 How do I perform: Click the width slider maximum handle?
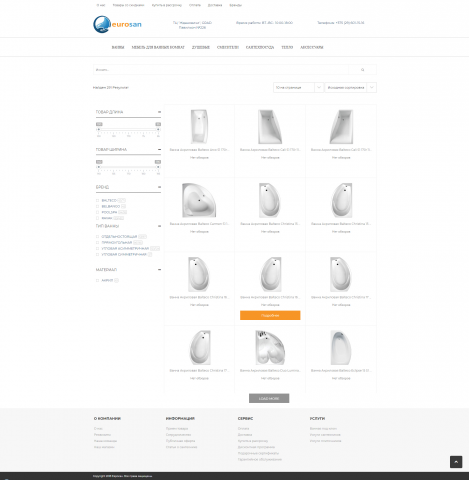tap(158, 167)
